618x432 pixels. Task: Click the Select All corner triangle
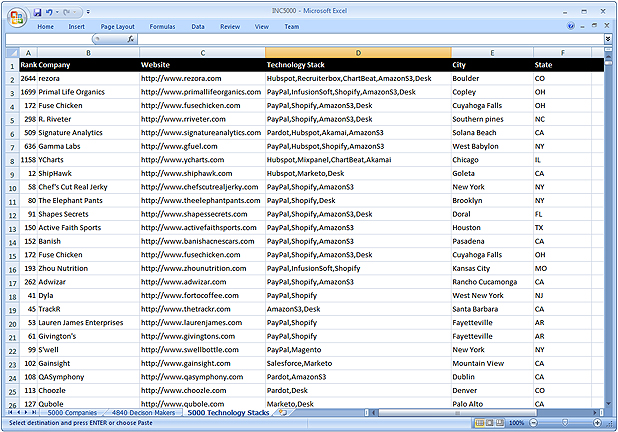[12, 52]
